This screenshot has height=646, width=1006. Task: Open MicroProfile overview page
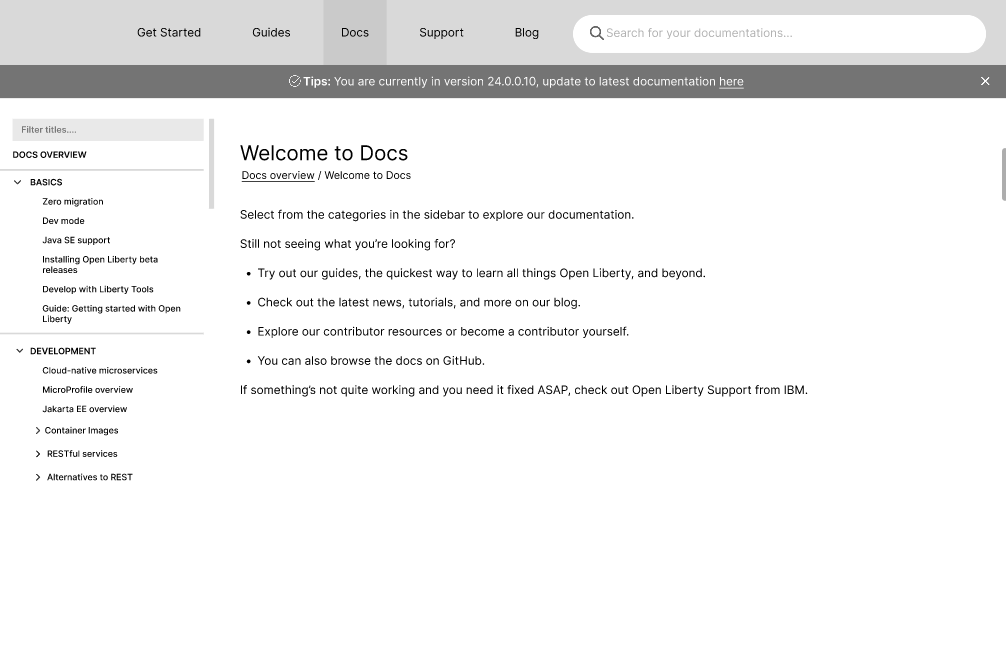87,389
